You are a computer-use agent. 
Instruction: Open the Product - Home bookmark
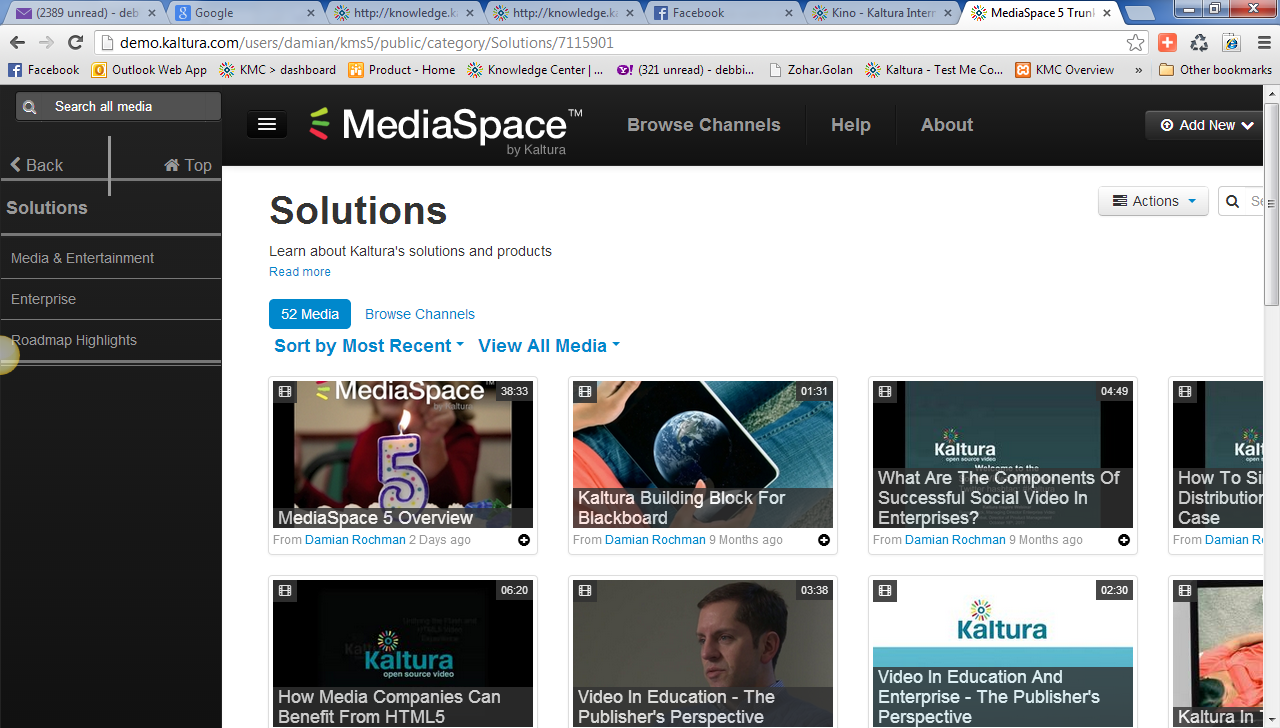pyautogui.click(x=402, y=70)
